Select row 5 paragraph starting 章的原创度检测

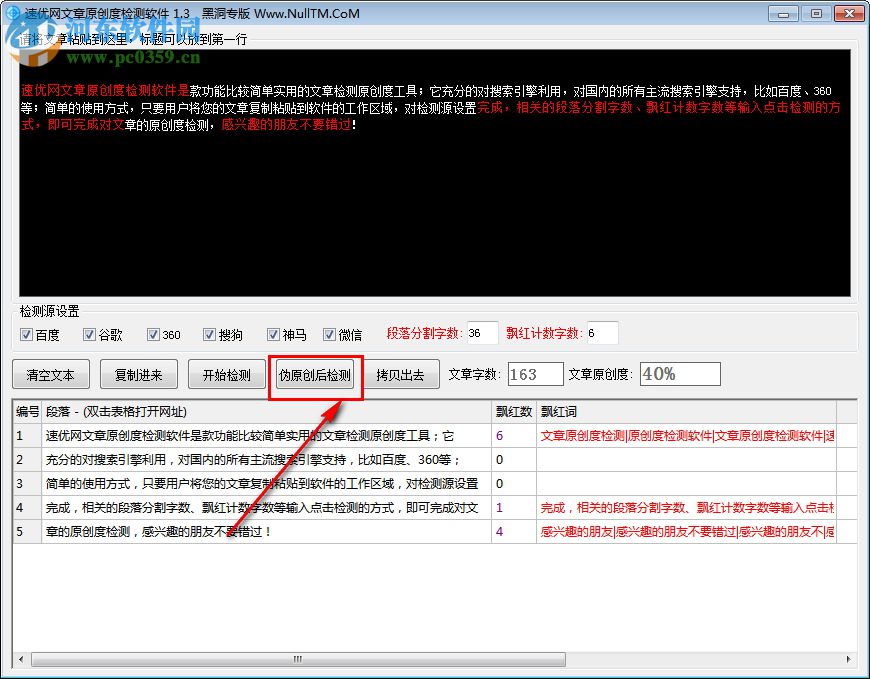coord(266,531)
